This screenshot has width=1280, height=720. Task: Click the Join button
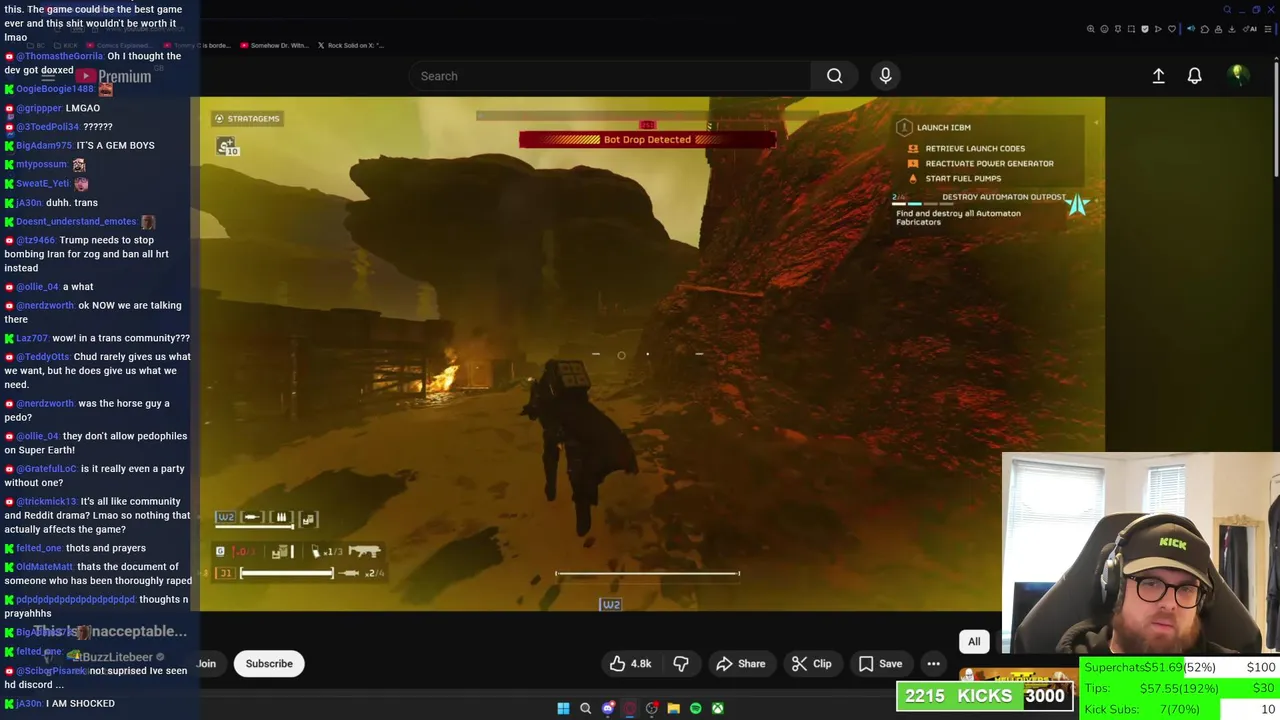[207, 664]
